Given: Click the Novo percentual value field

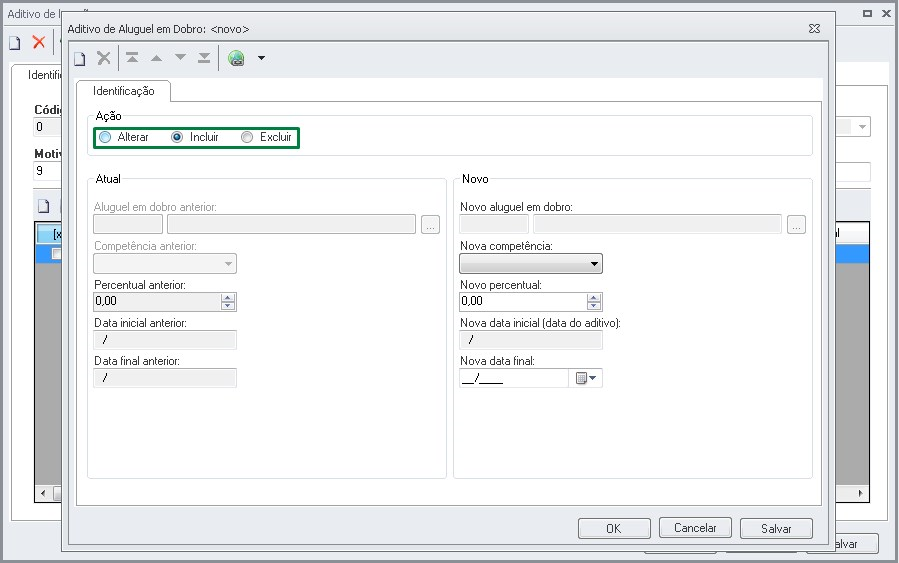Looking at the screenshot, I should coord(523,302).
